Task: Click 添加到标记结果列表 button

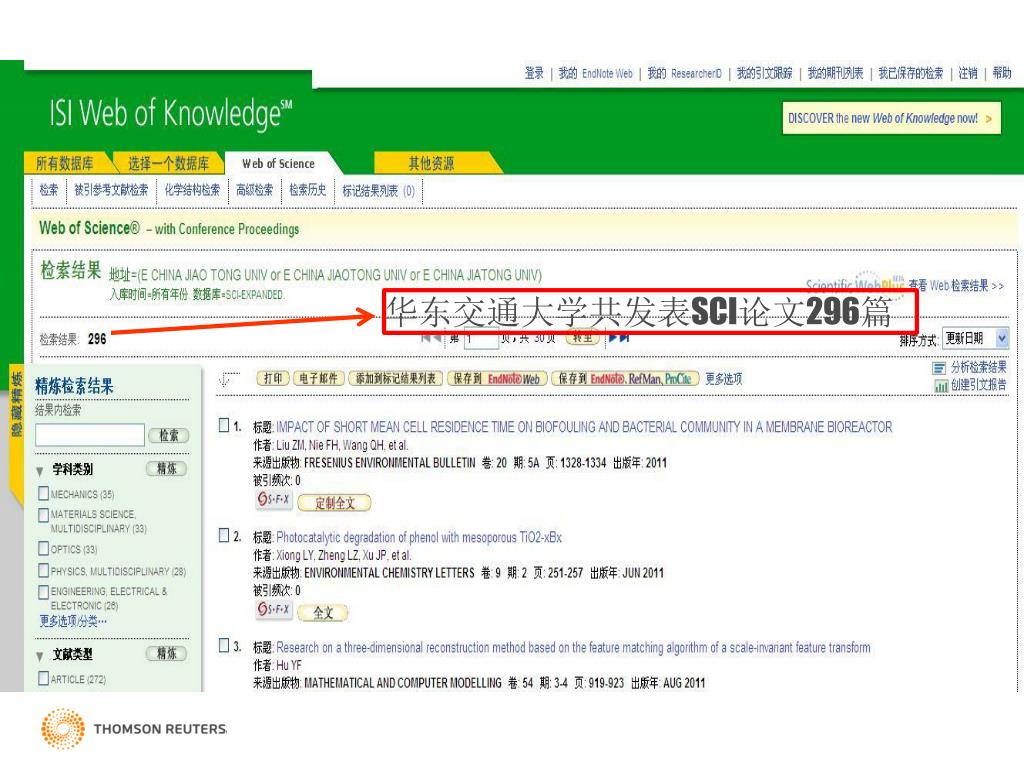Action: [x=396, y=379]
